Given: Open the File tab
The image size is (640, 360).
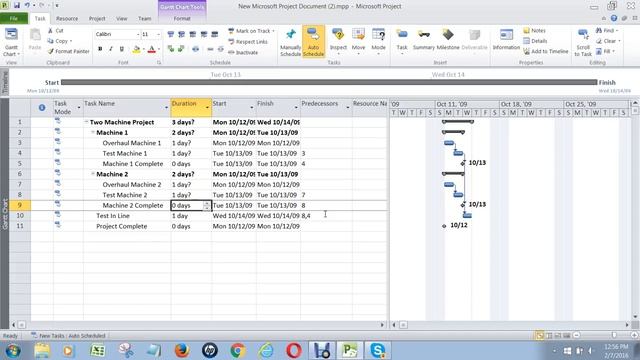Looking at the screenshot, I should 14,18.
